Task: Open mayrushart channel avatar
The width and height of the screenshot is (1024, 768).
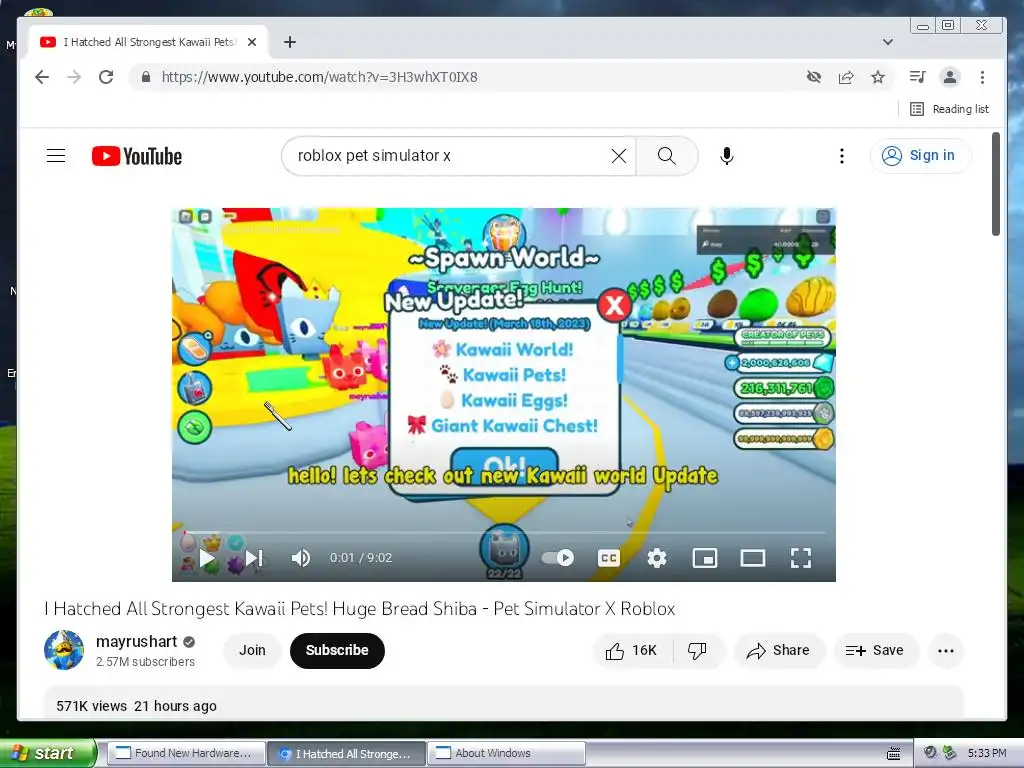Action: point(64,650)
